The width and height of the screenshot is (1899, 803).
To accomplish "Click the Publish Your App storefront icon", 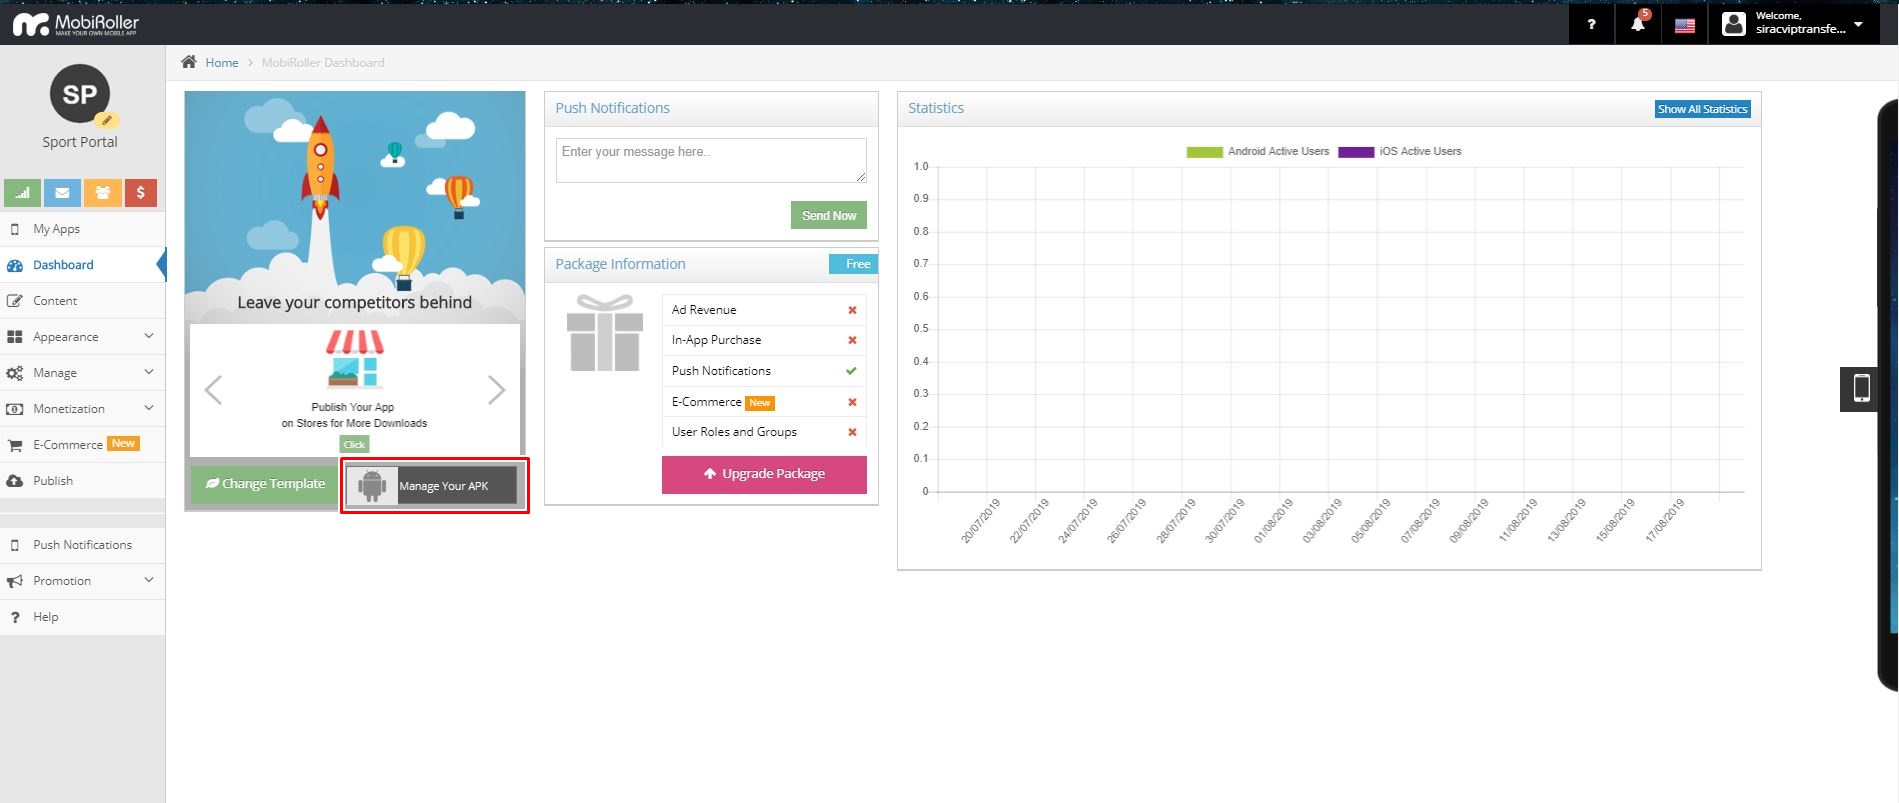I will tap(355, 359).
